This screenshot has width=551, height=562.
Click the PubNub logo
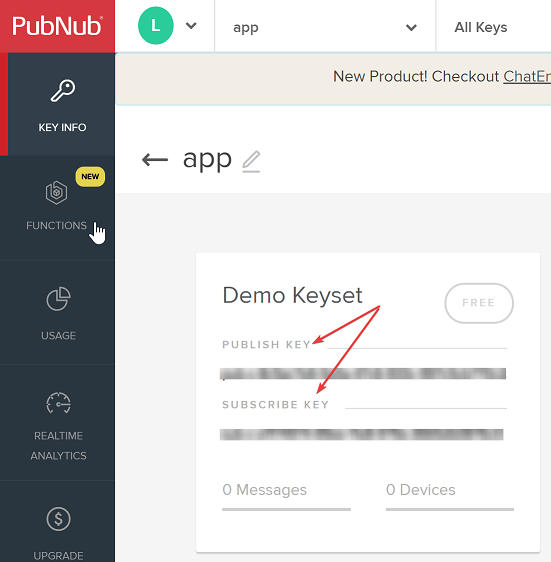point(57,26)
